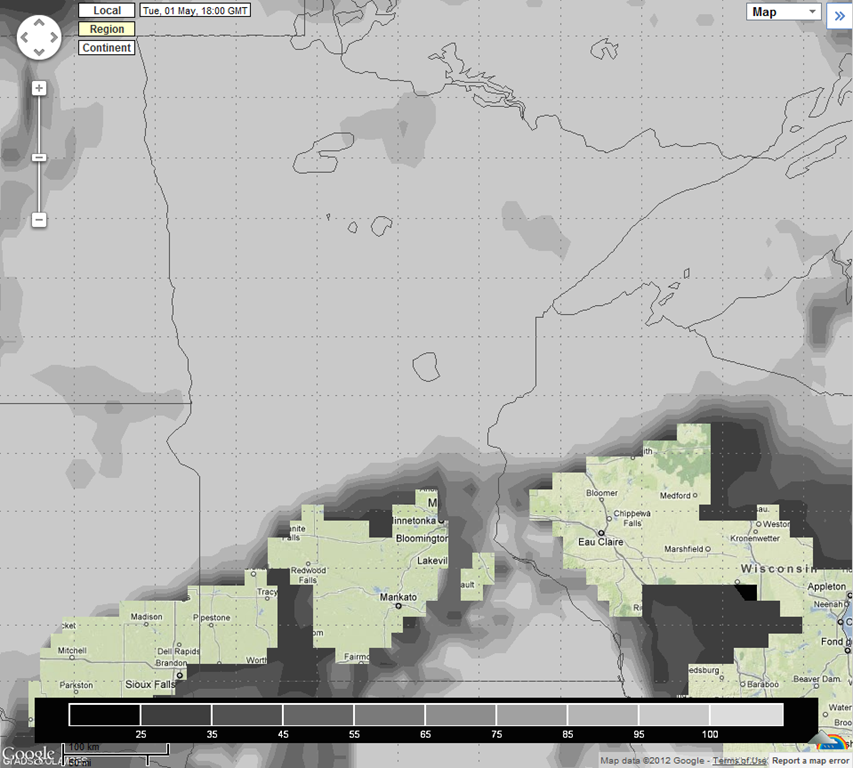Click the Mitchell city label
This screenshot has height=768, width=853.
(72, 650)
